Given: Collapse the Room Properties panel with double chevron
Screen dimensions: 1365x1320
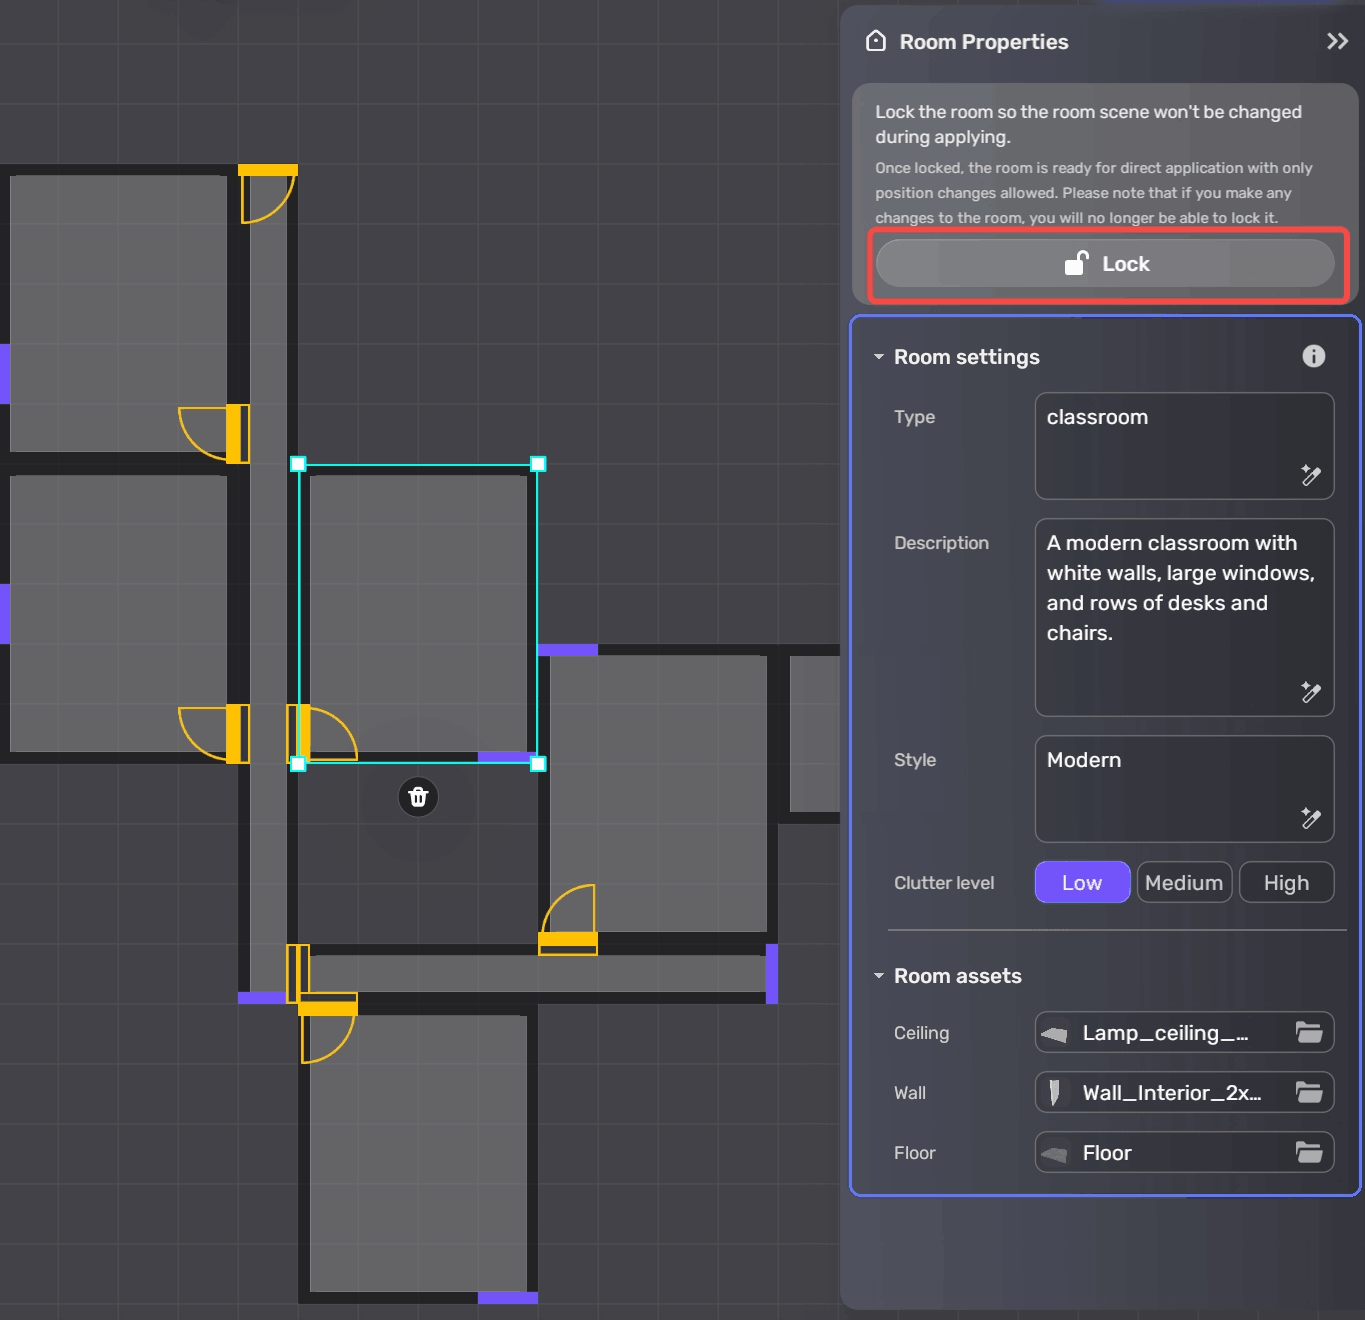Looking at the screenshot, I should (1337, 42).
